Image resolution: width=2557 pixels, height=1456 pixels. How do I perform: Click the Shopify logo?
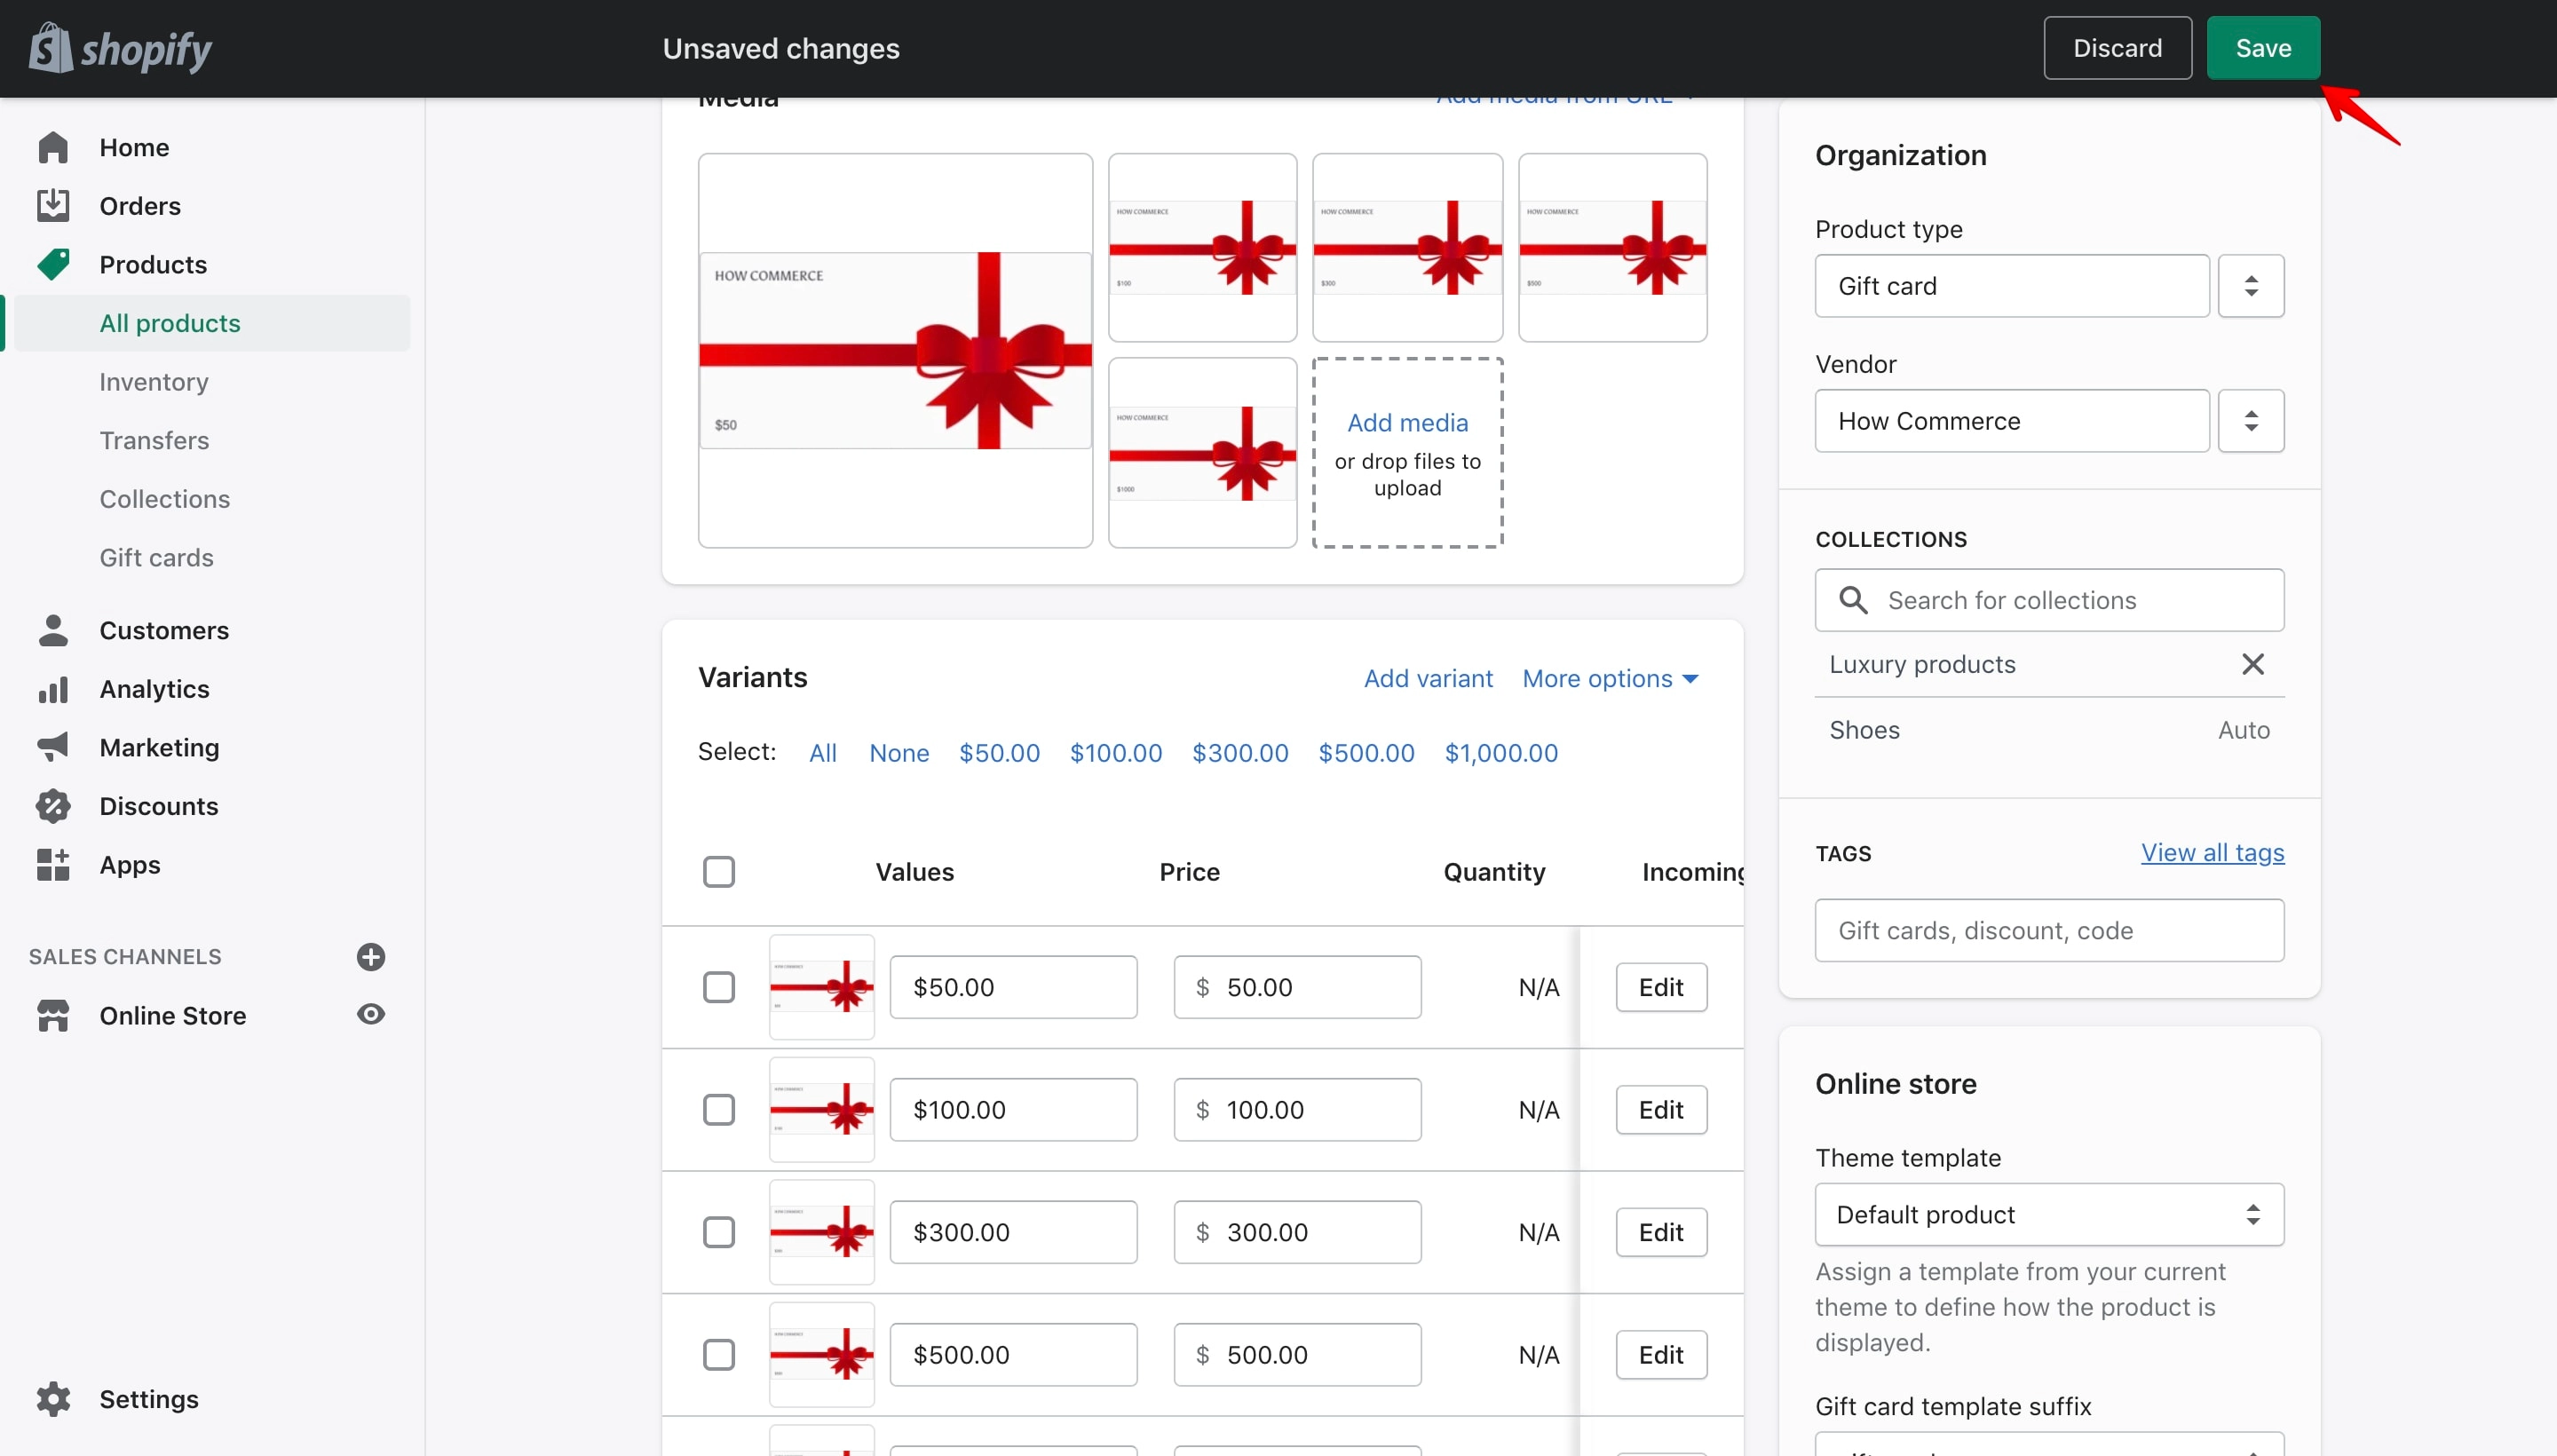[120, 48]
